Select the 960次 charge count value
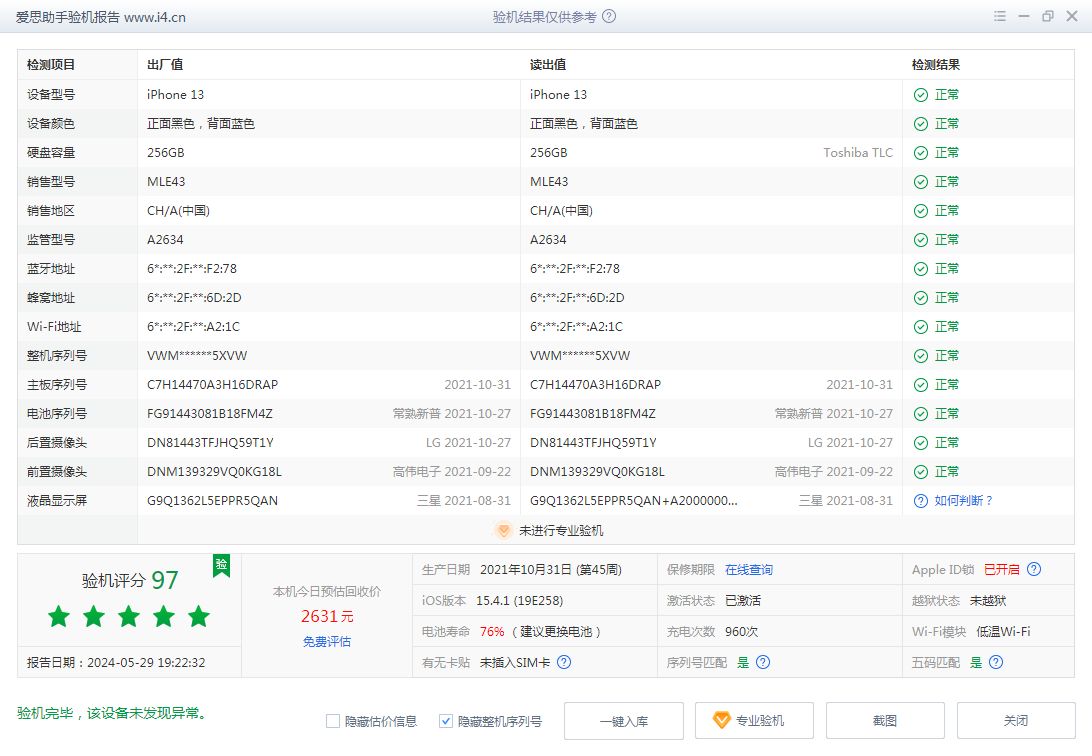This screenshot has height=756, width=1092. pos(741,631)
